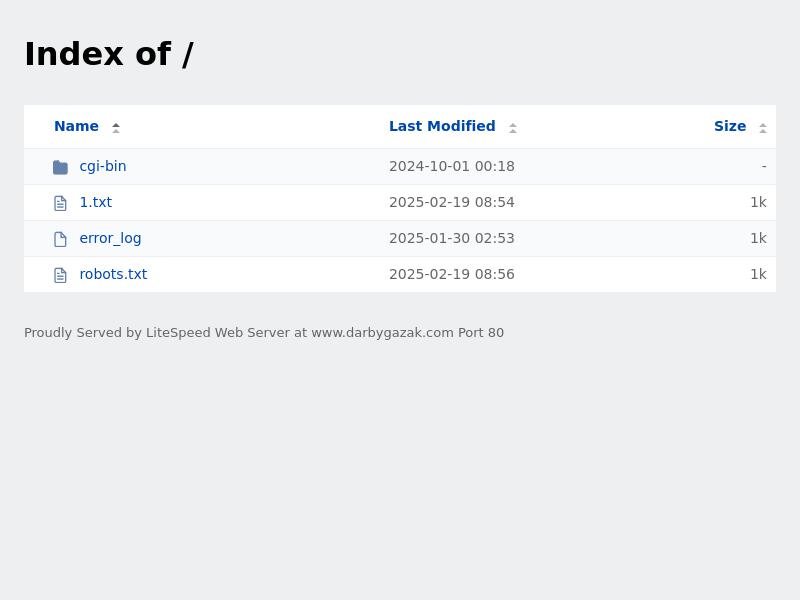Sort listing by Last Modified header
Screen dimensions: 800x600
[442, 126]
